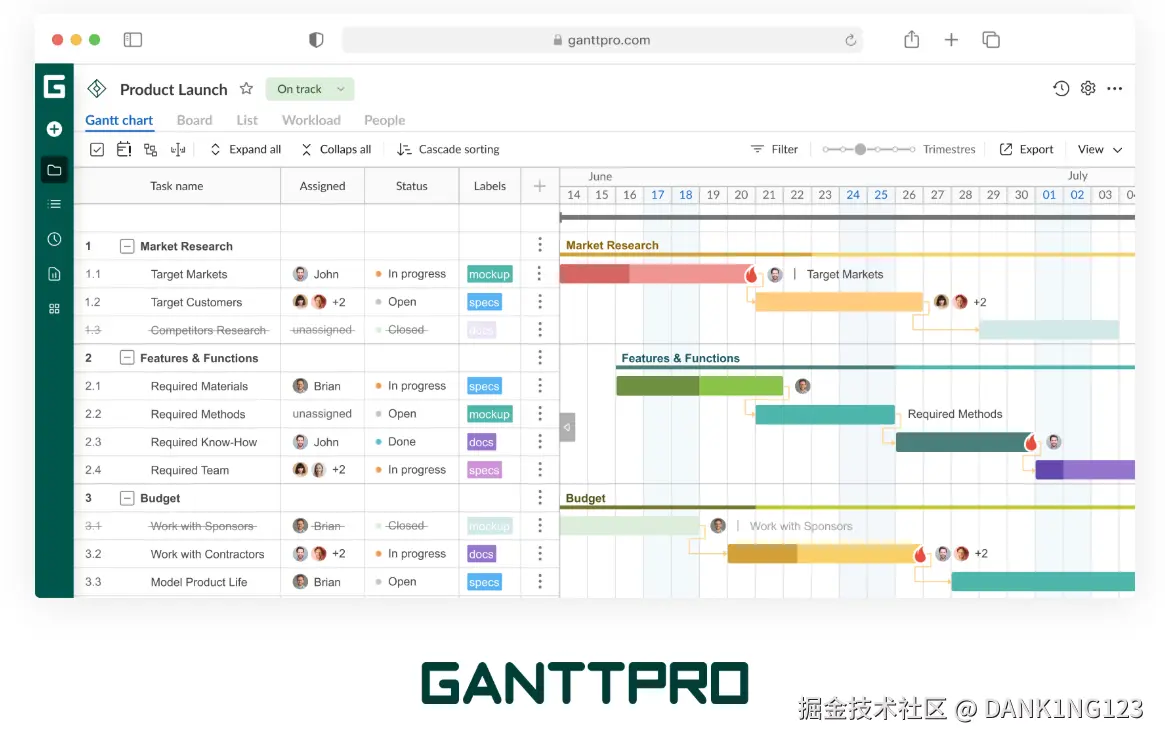Collapse the Market Research group

127,246
